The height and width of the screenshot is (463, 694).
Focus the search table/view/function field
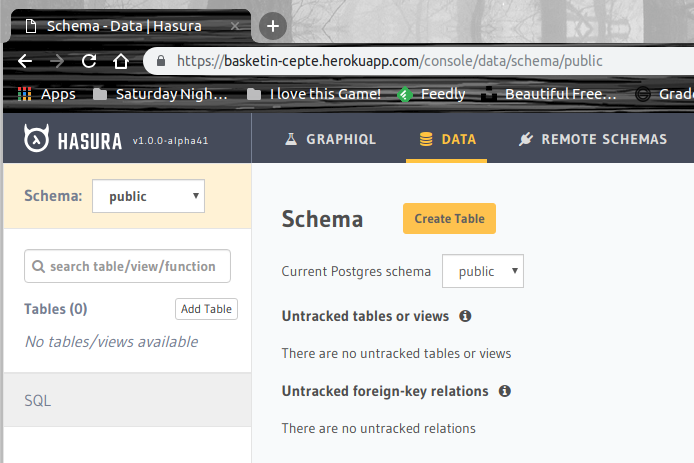tap(127, 266)
